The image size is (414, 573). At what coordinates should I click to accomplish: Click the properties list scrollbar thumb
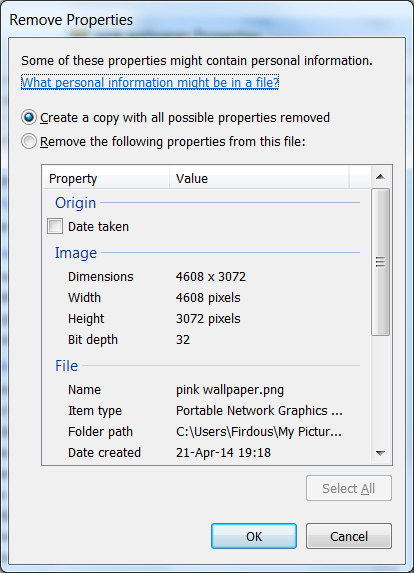(x=380, y=262)
